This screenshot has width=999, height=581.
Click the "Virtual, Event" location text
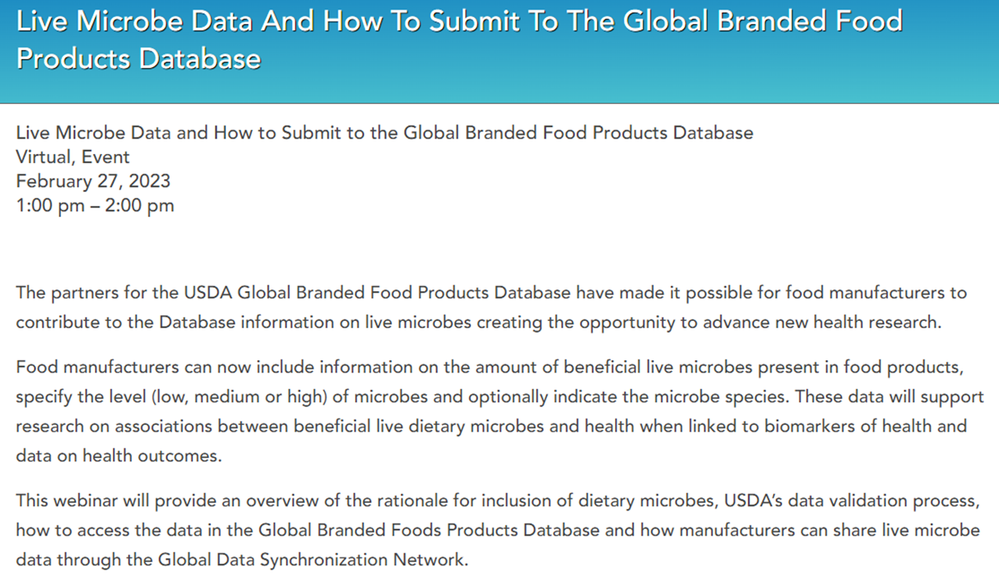(73, 156)
